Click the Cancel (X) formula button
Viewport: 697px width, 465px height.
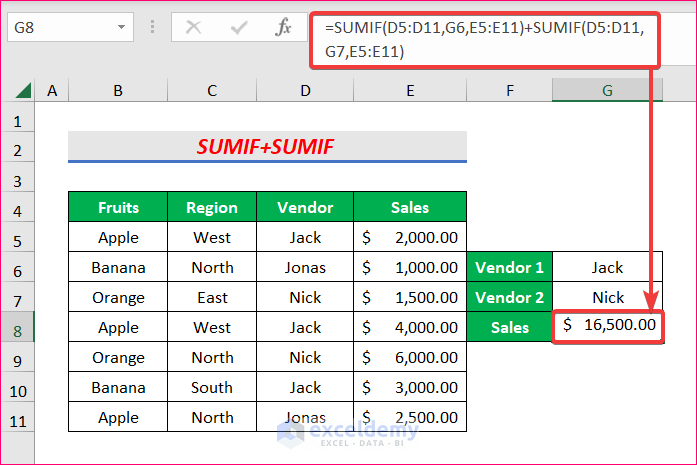[193, 28]
